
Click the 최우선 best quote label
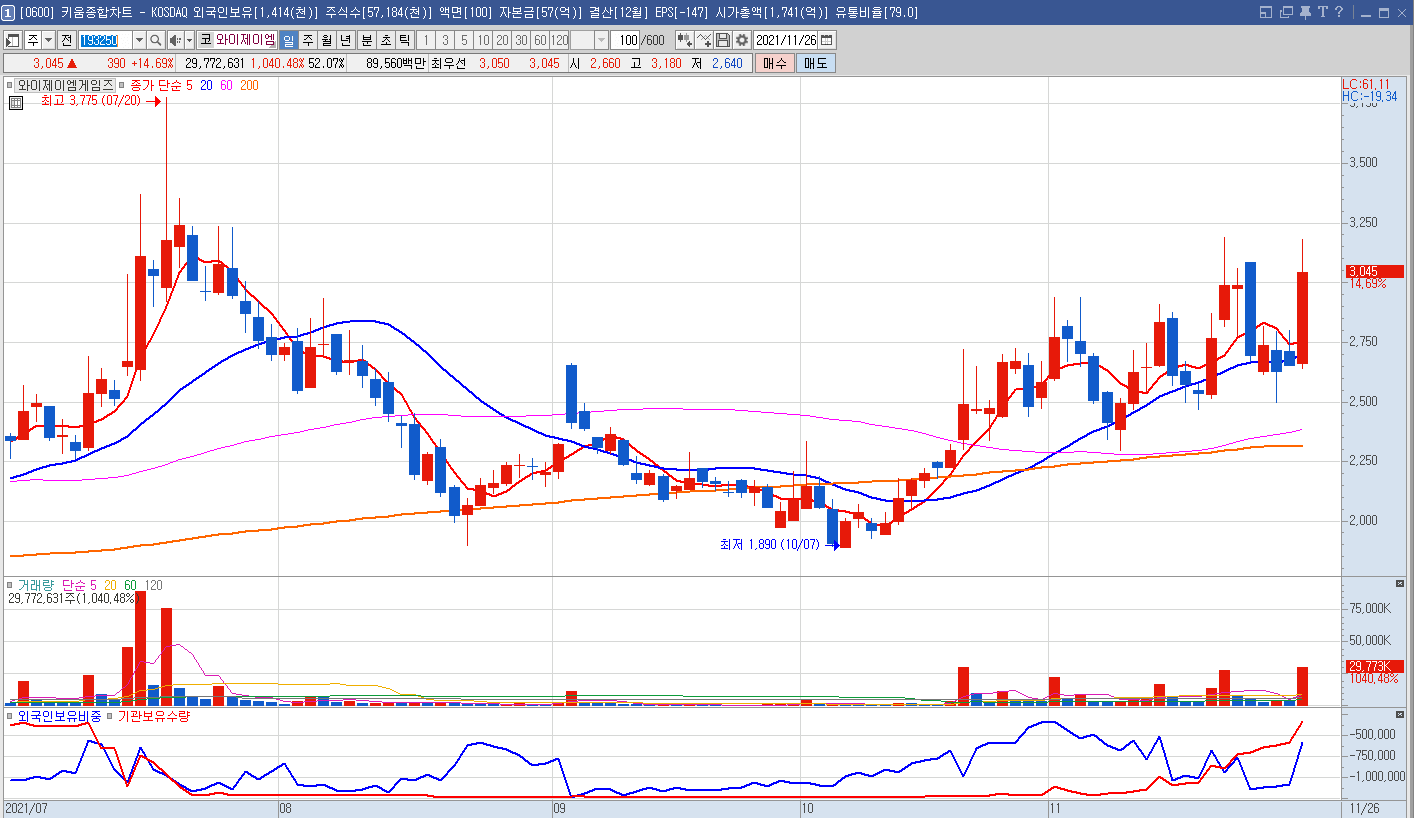point(448,63)
